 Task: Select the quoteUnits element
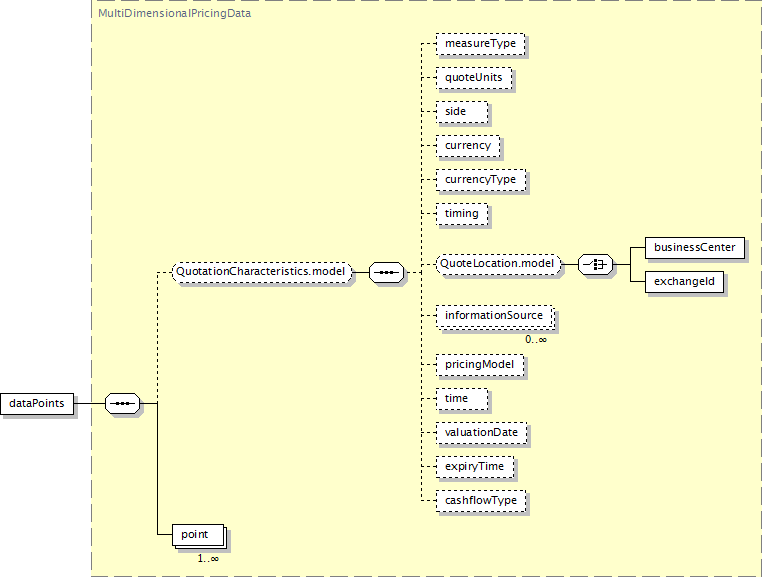[x=474, y=78]
